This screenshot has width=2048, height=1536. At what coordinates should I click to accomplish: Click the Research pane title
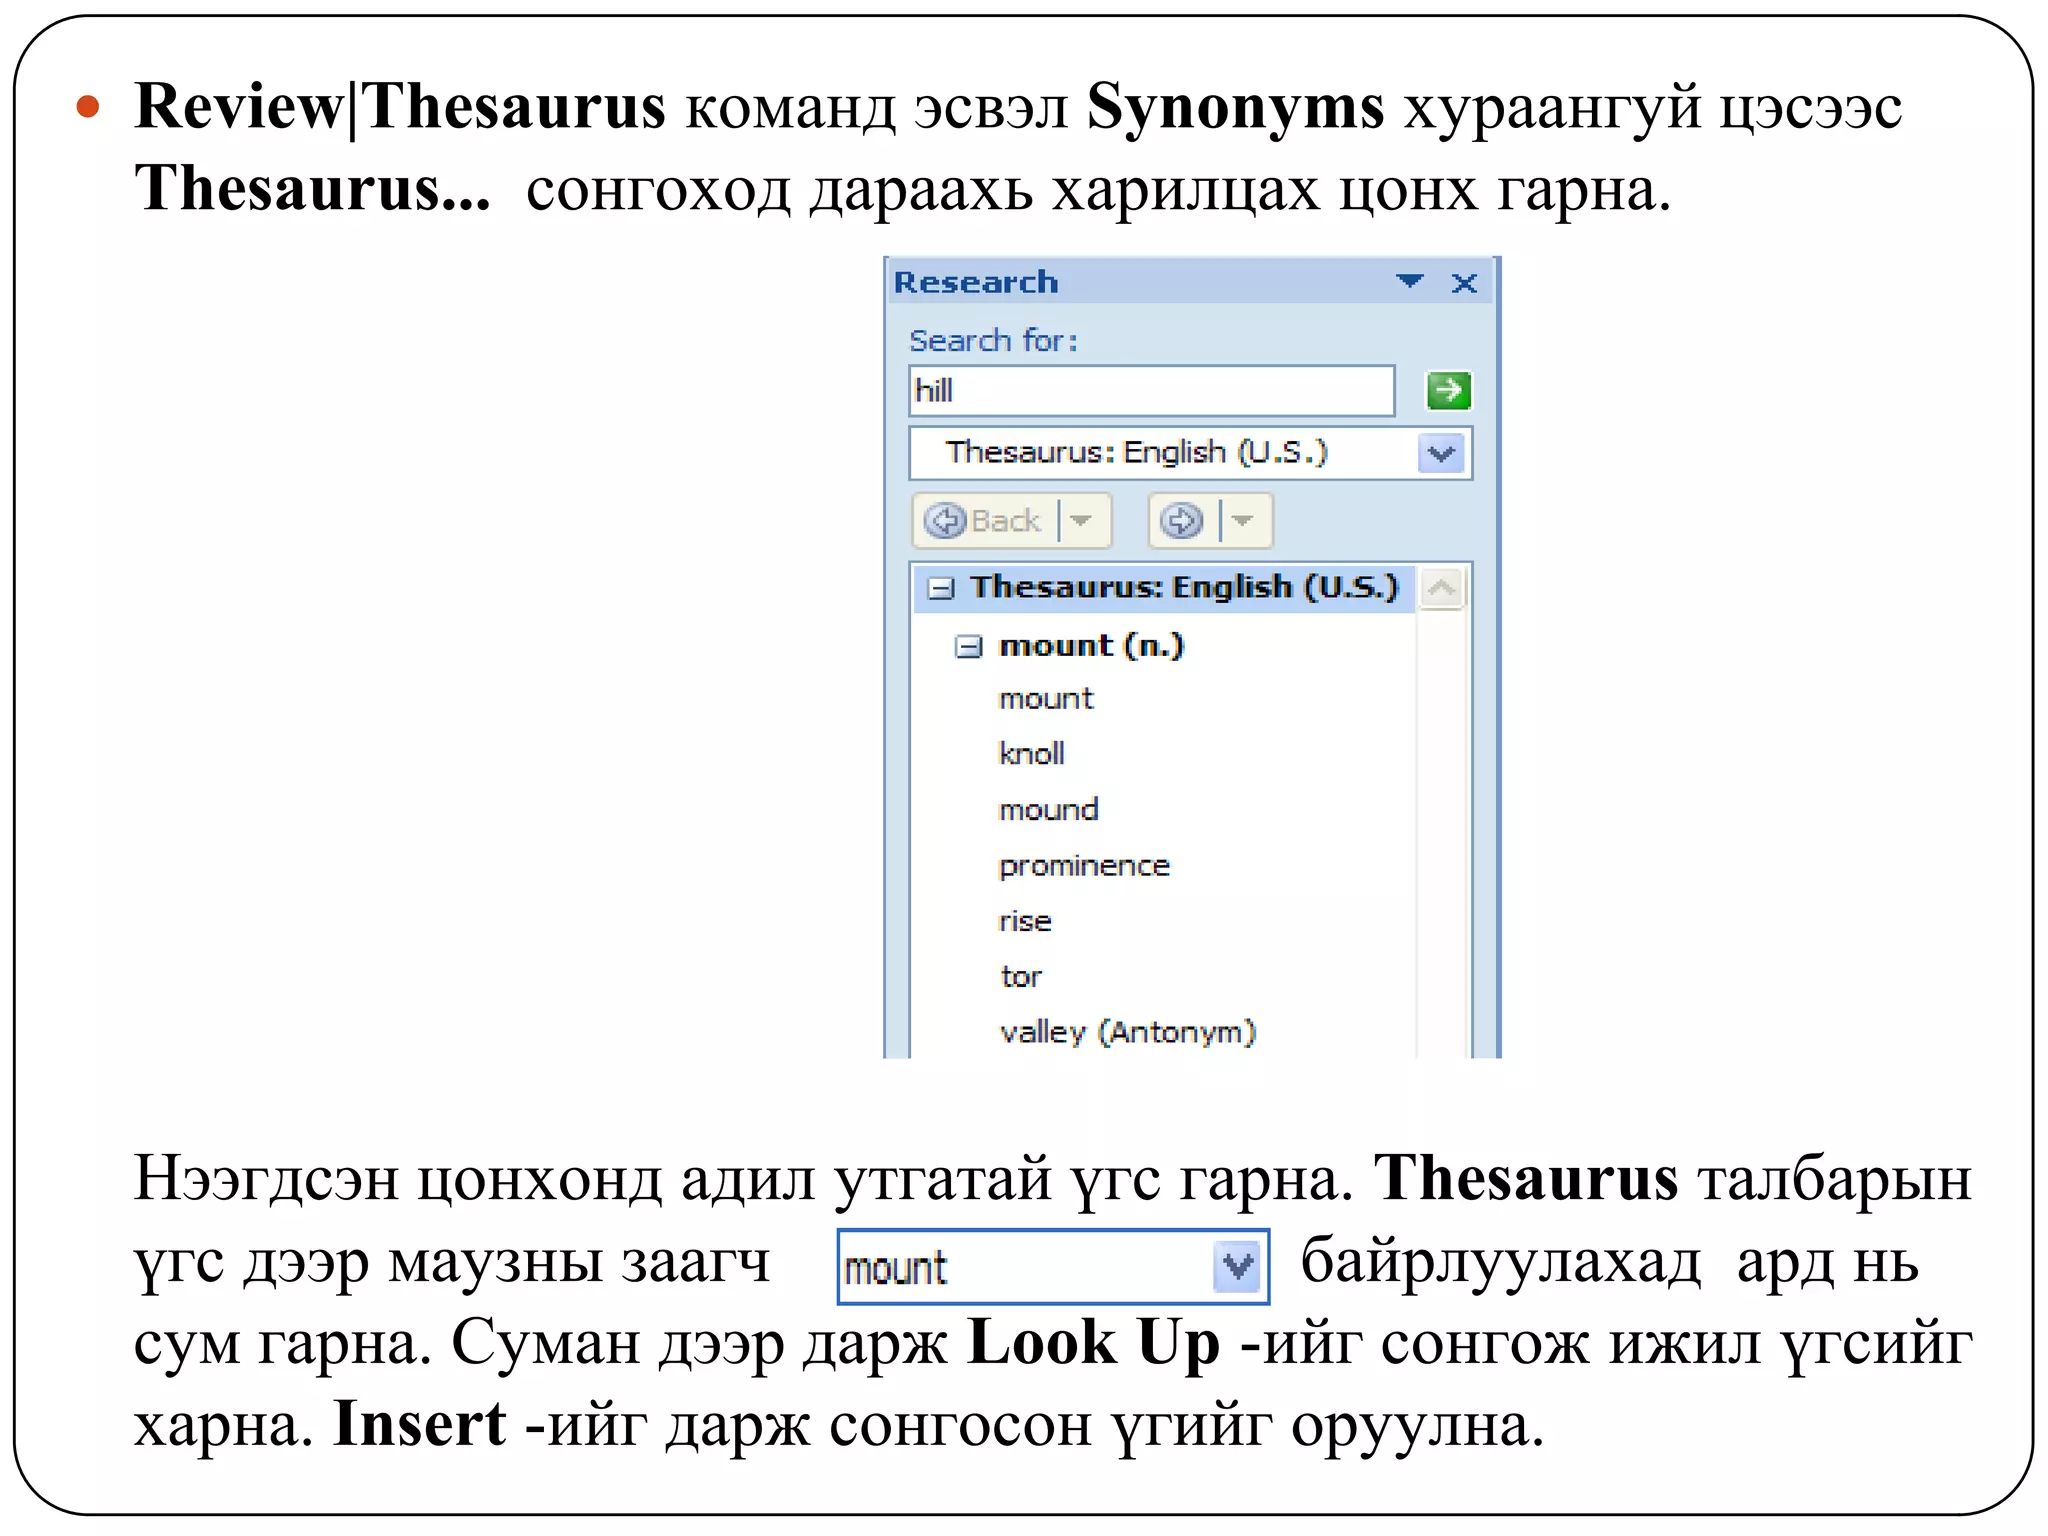(x=976, y=283)
